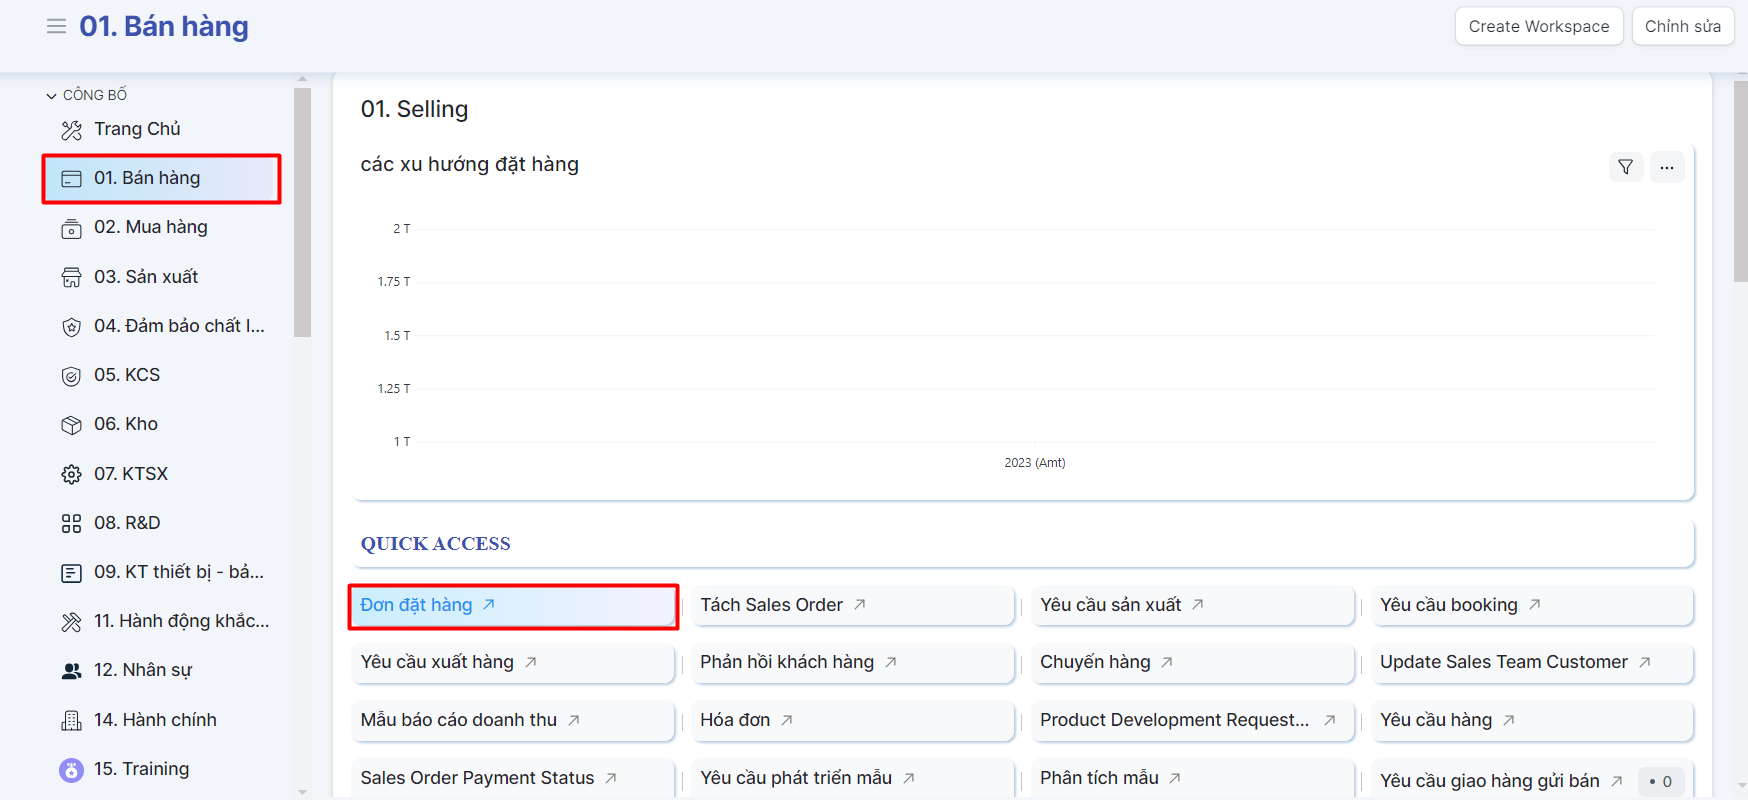The image size is (1748, 800).
Task: Collapse the CÔNG BỐ sidebar section
Action: point(51,96)
